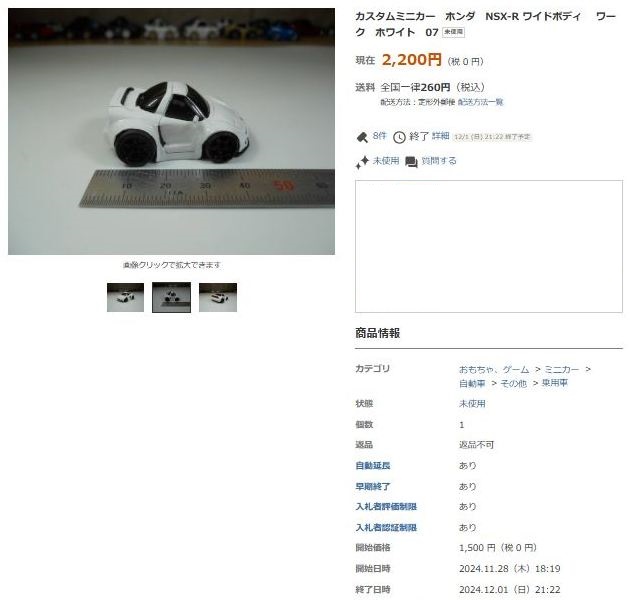The height and width of the screenshot is (600, 630).
Task: Click the 質問する link
Action: pyautogui.click(x=439, y=161)
